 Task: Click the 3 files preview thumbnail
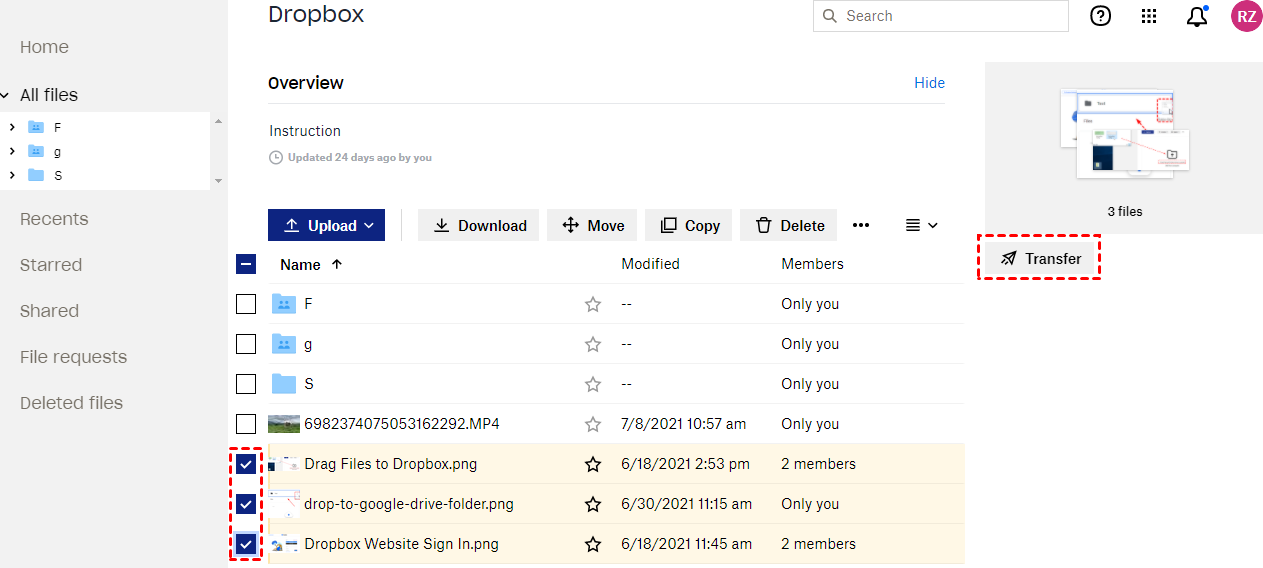pyautogui.click(x=1124, y=135)
